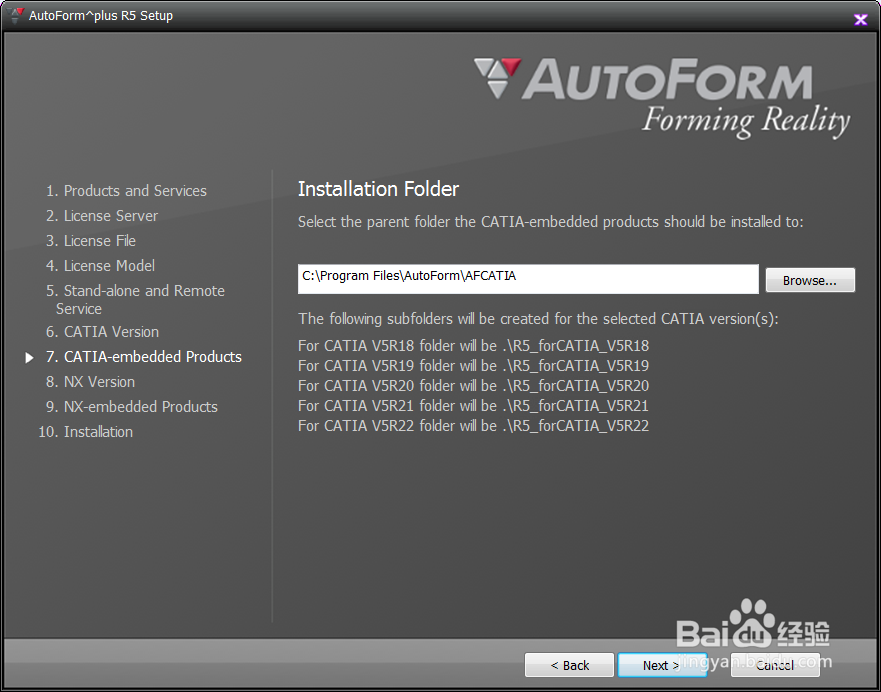881x692 pixels.
Task: Click the Next > button
Action: 661,665
